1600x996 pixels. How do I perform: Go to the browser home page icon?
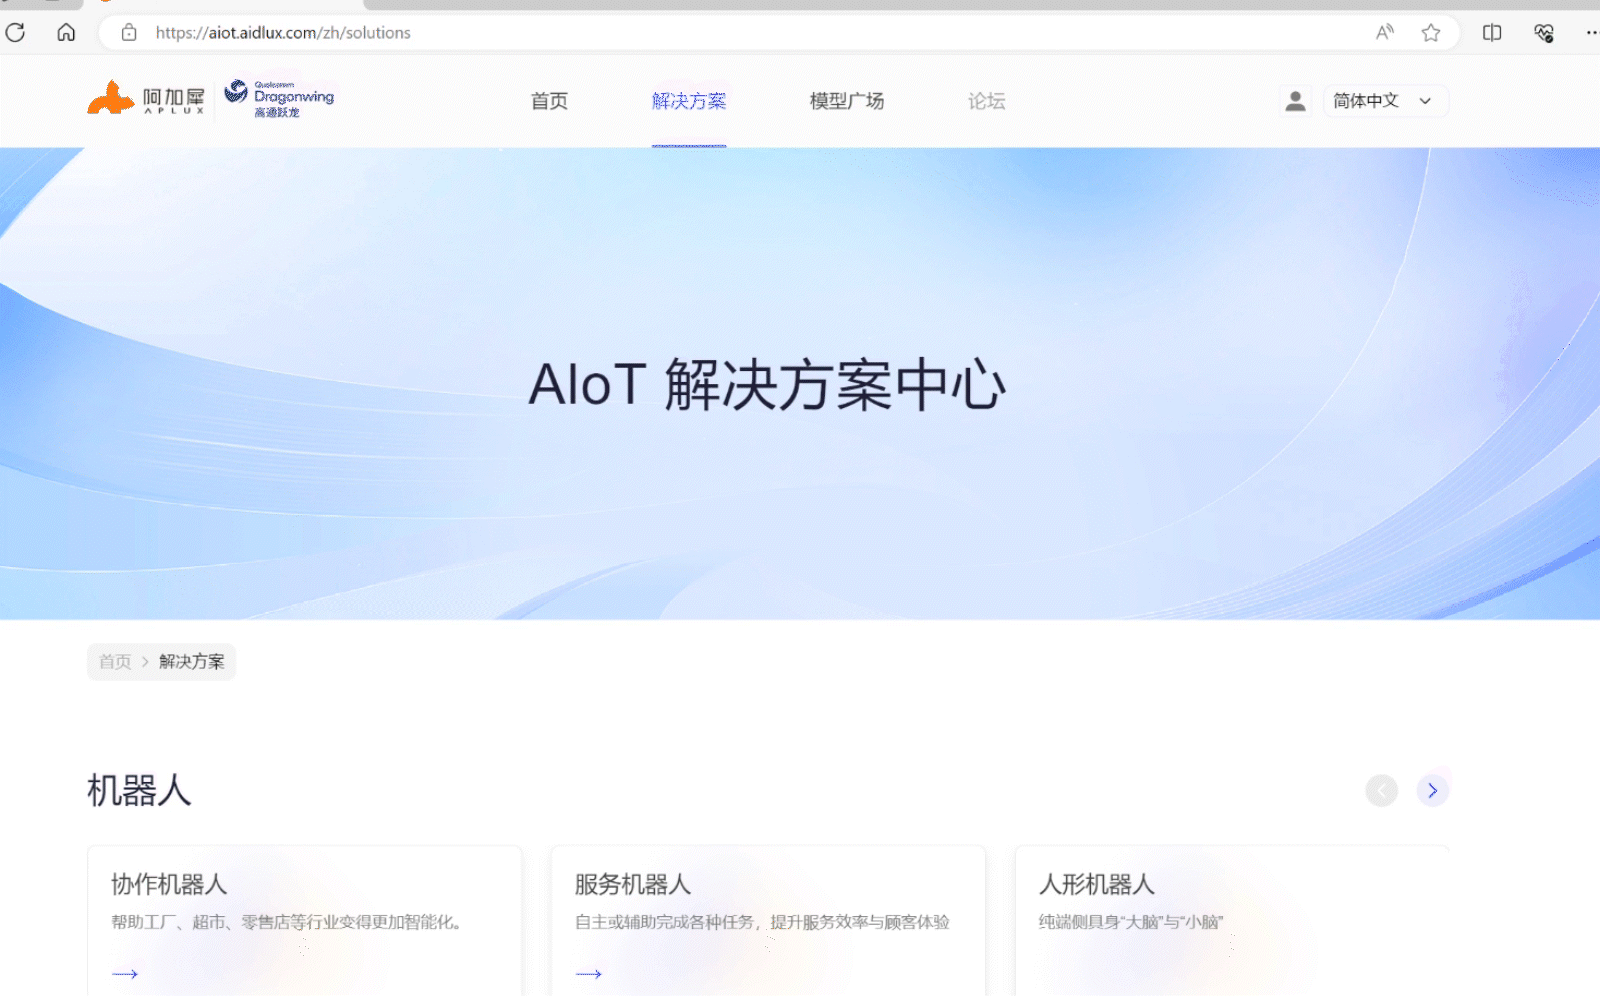click(x=66, y=33)
